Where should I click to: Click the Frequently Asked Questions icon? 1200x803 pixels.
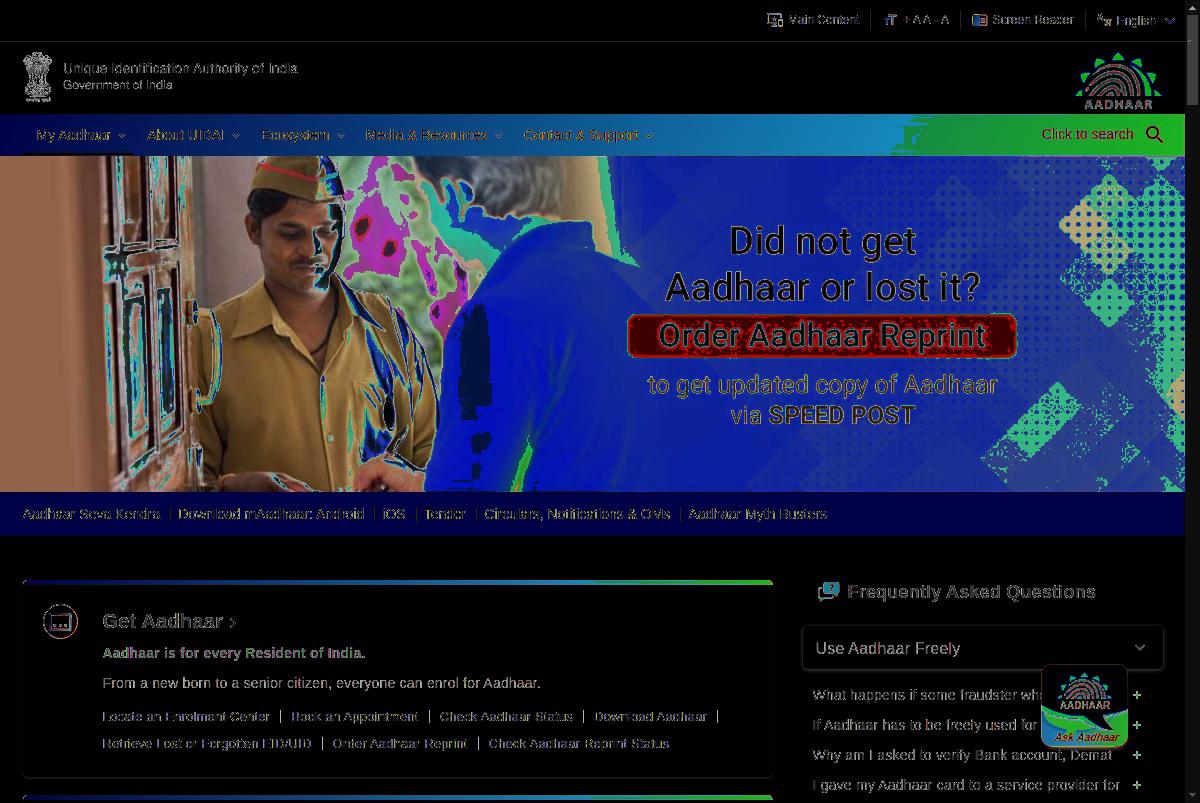(x=828, y=592)
